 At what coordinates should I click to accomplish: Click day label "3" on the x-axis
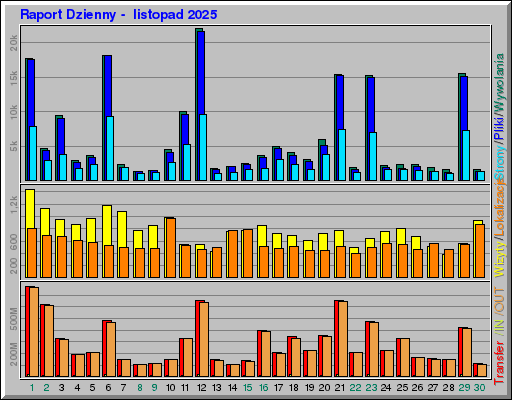click(x=62, y=388)
